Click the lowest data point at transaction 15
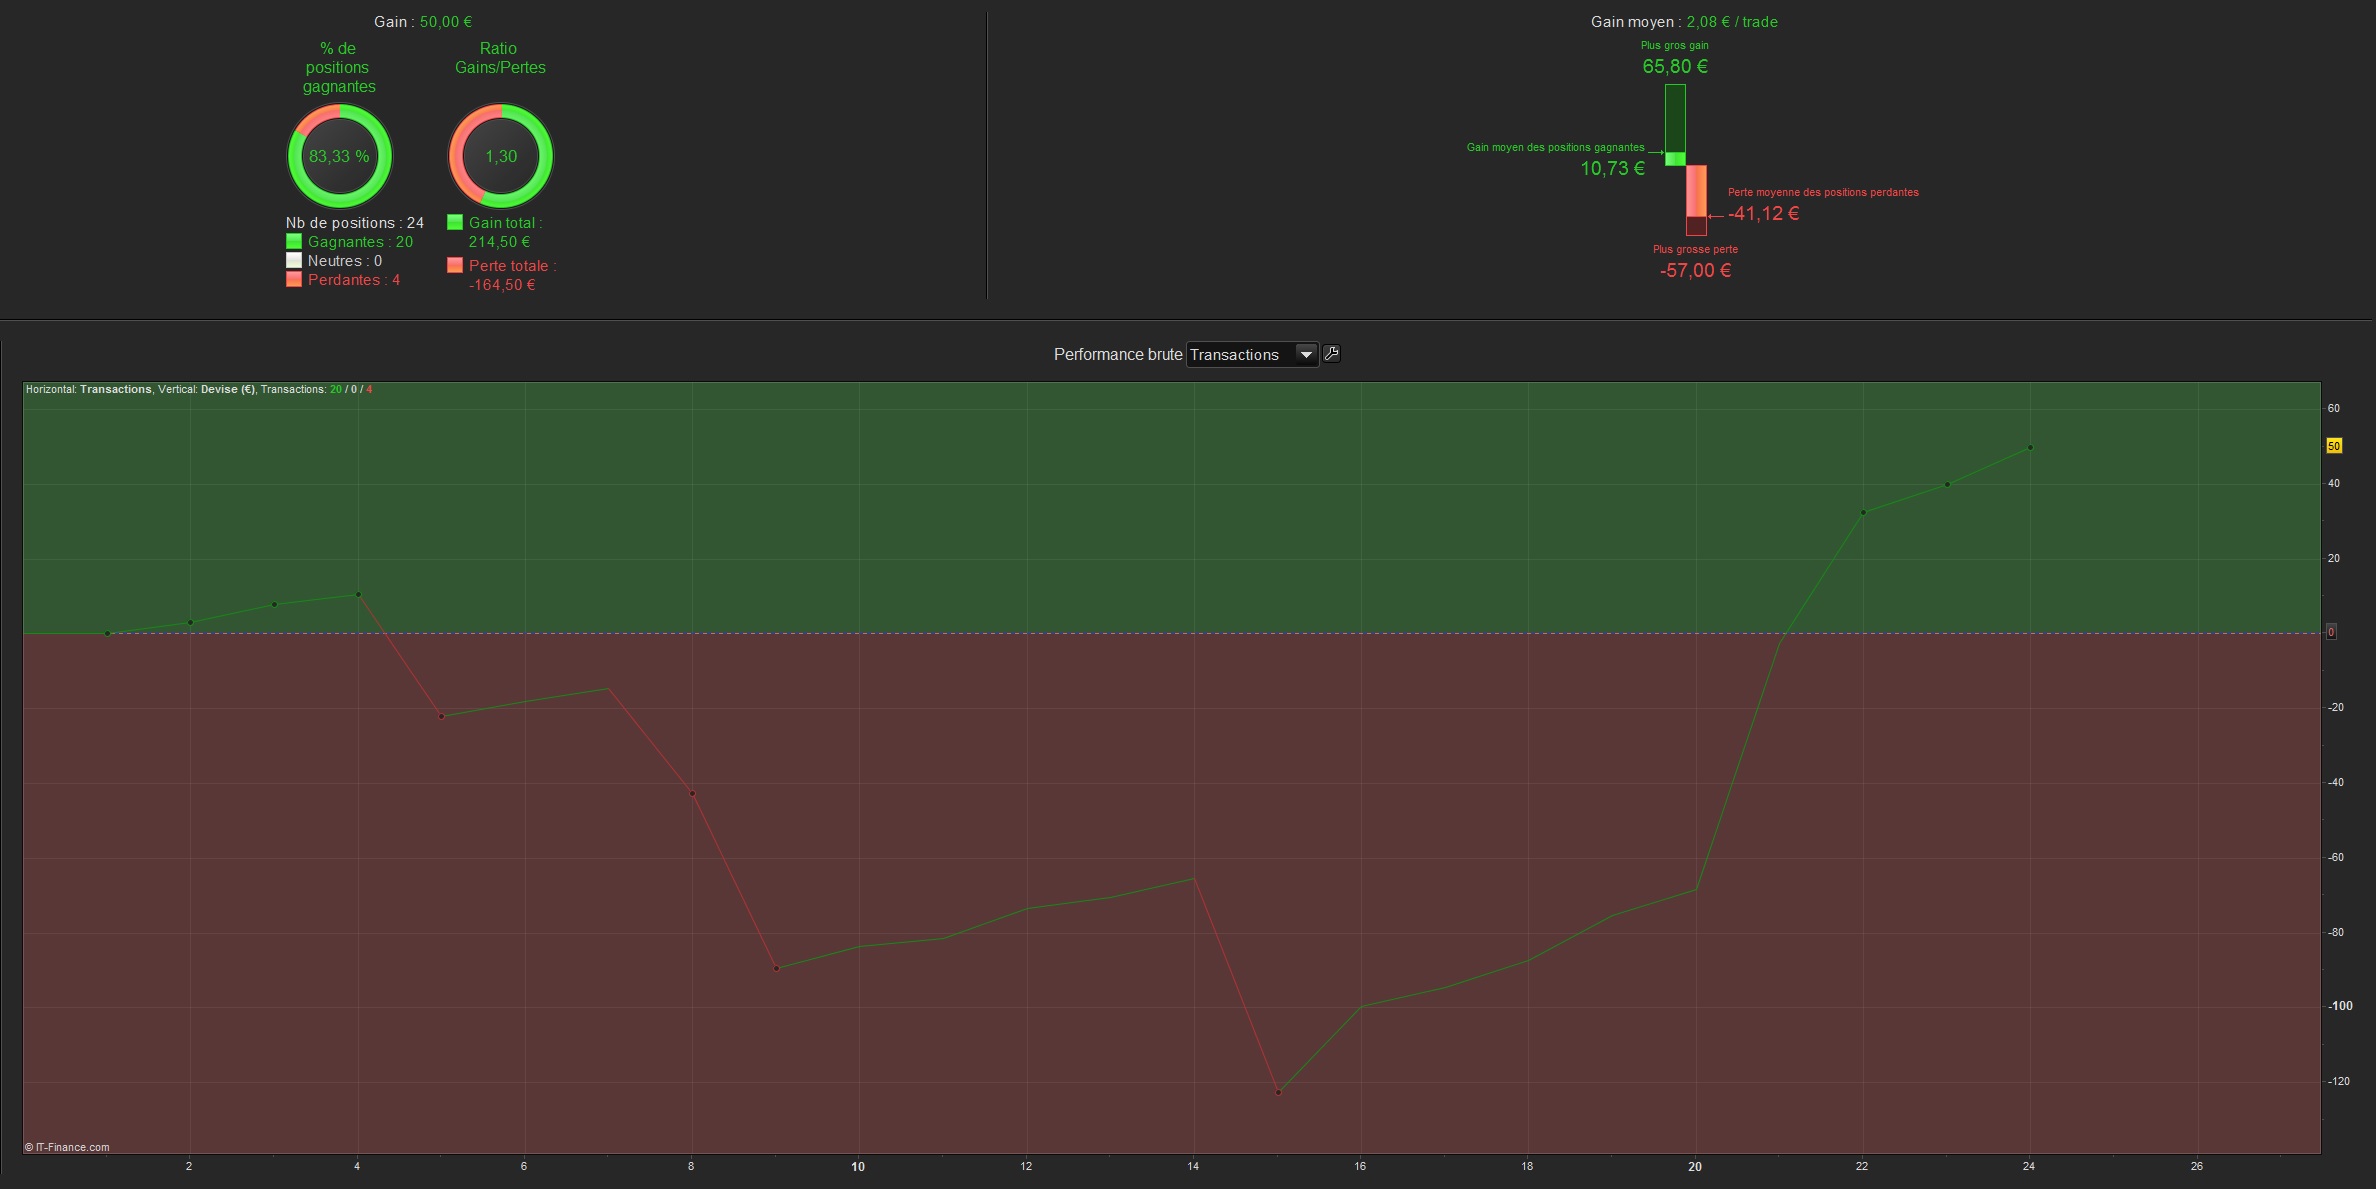This screenshot has width=2376, height=1189. pos(1278,1092)
